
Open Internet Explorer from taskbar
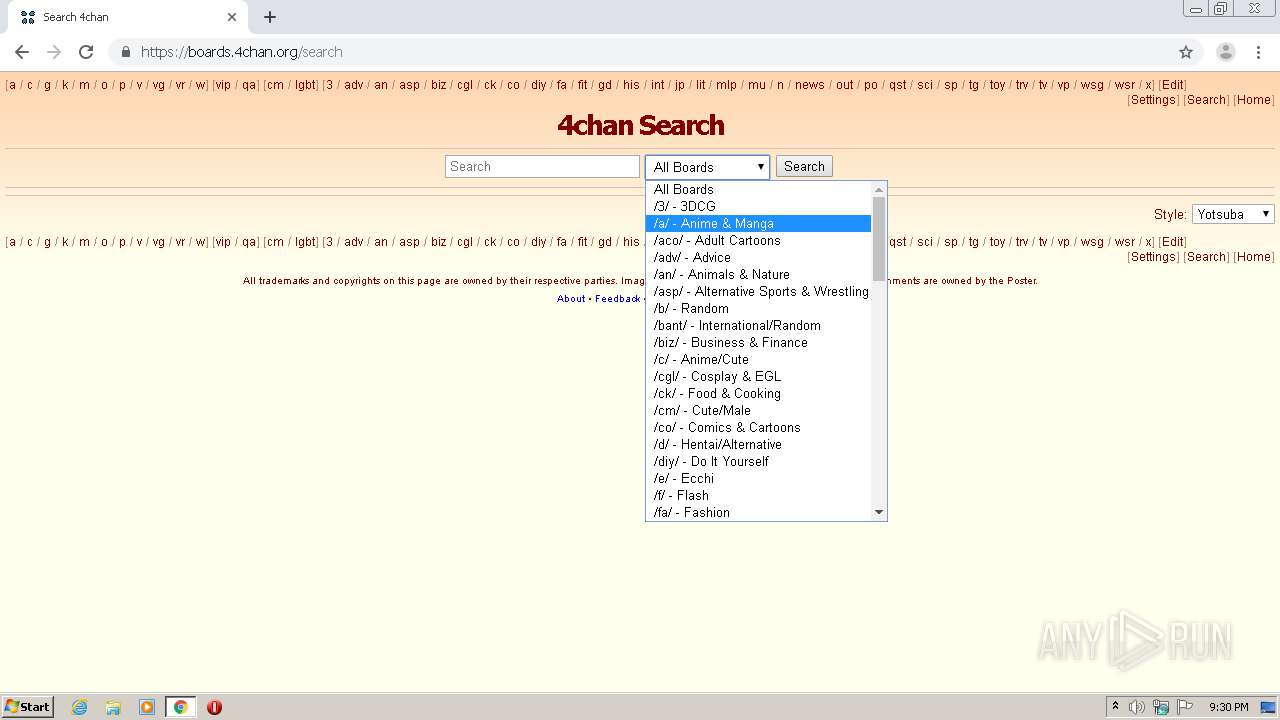point(79,707)
